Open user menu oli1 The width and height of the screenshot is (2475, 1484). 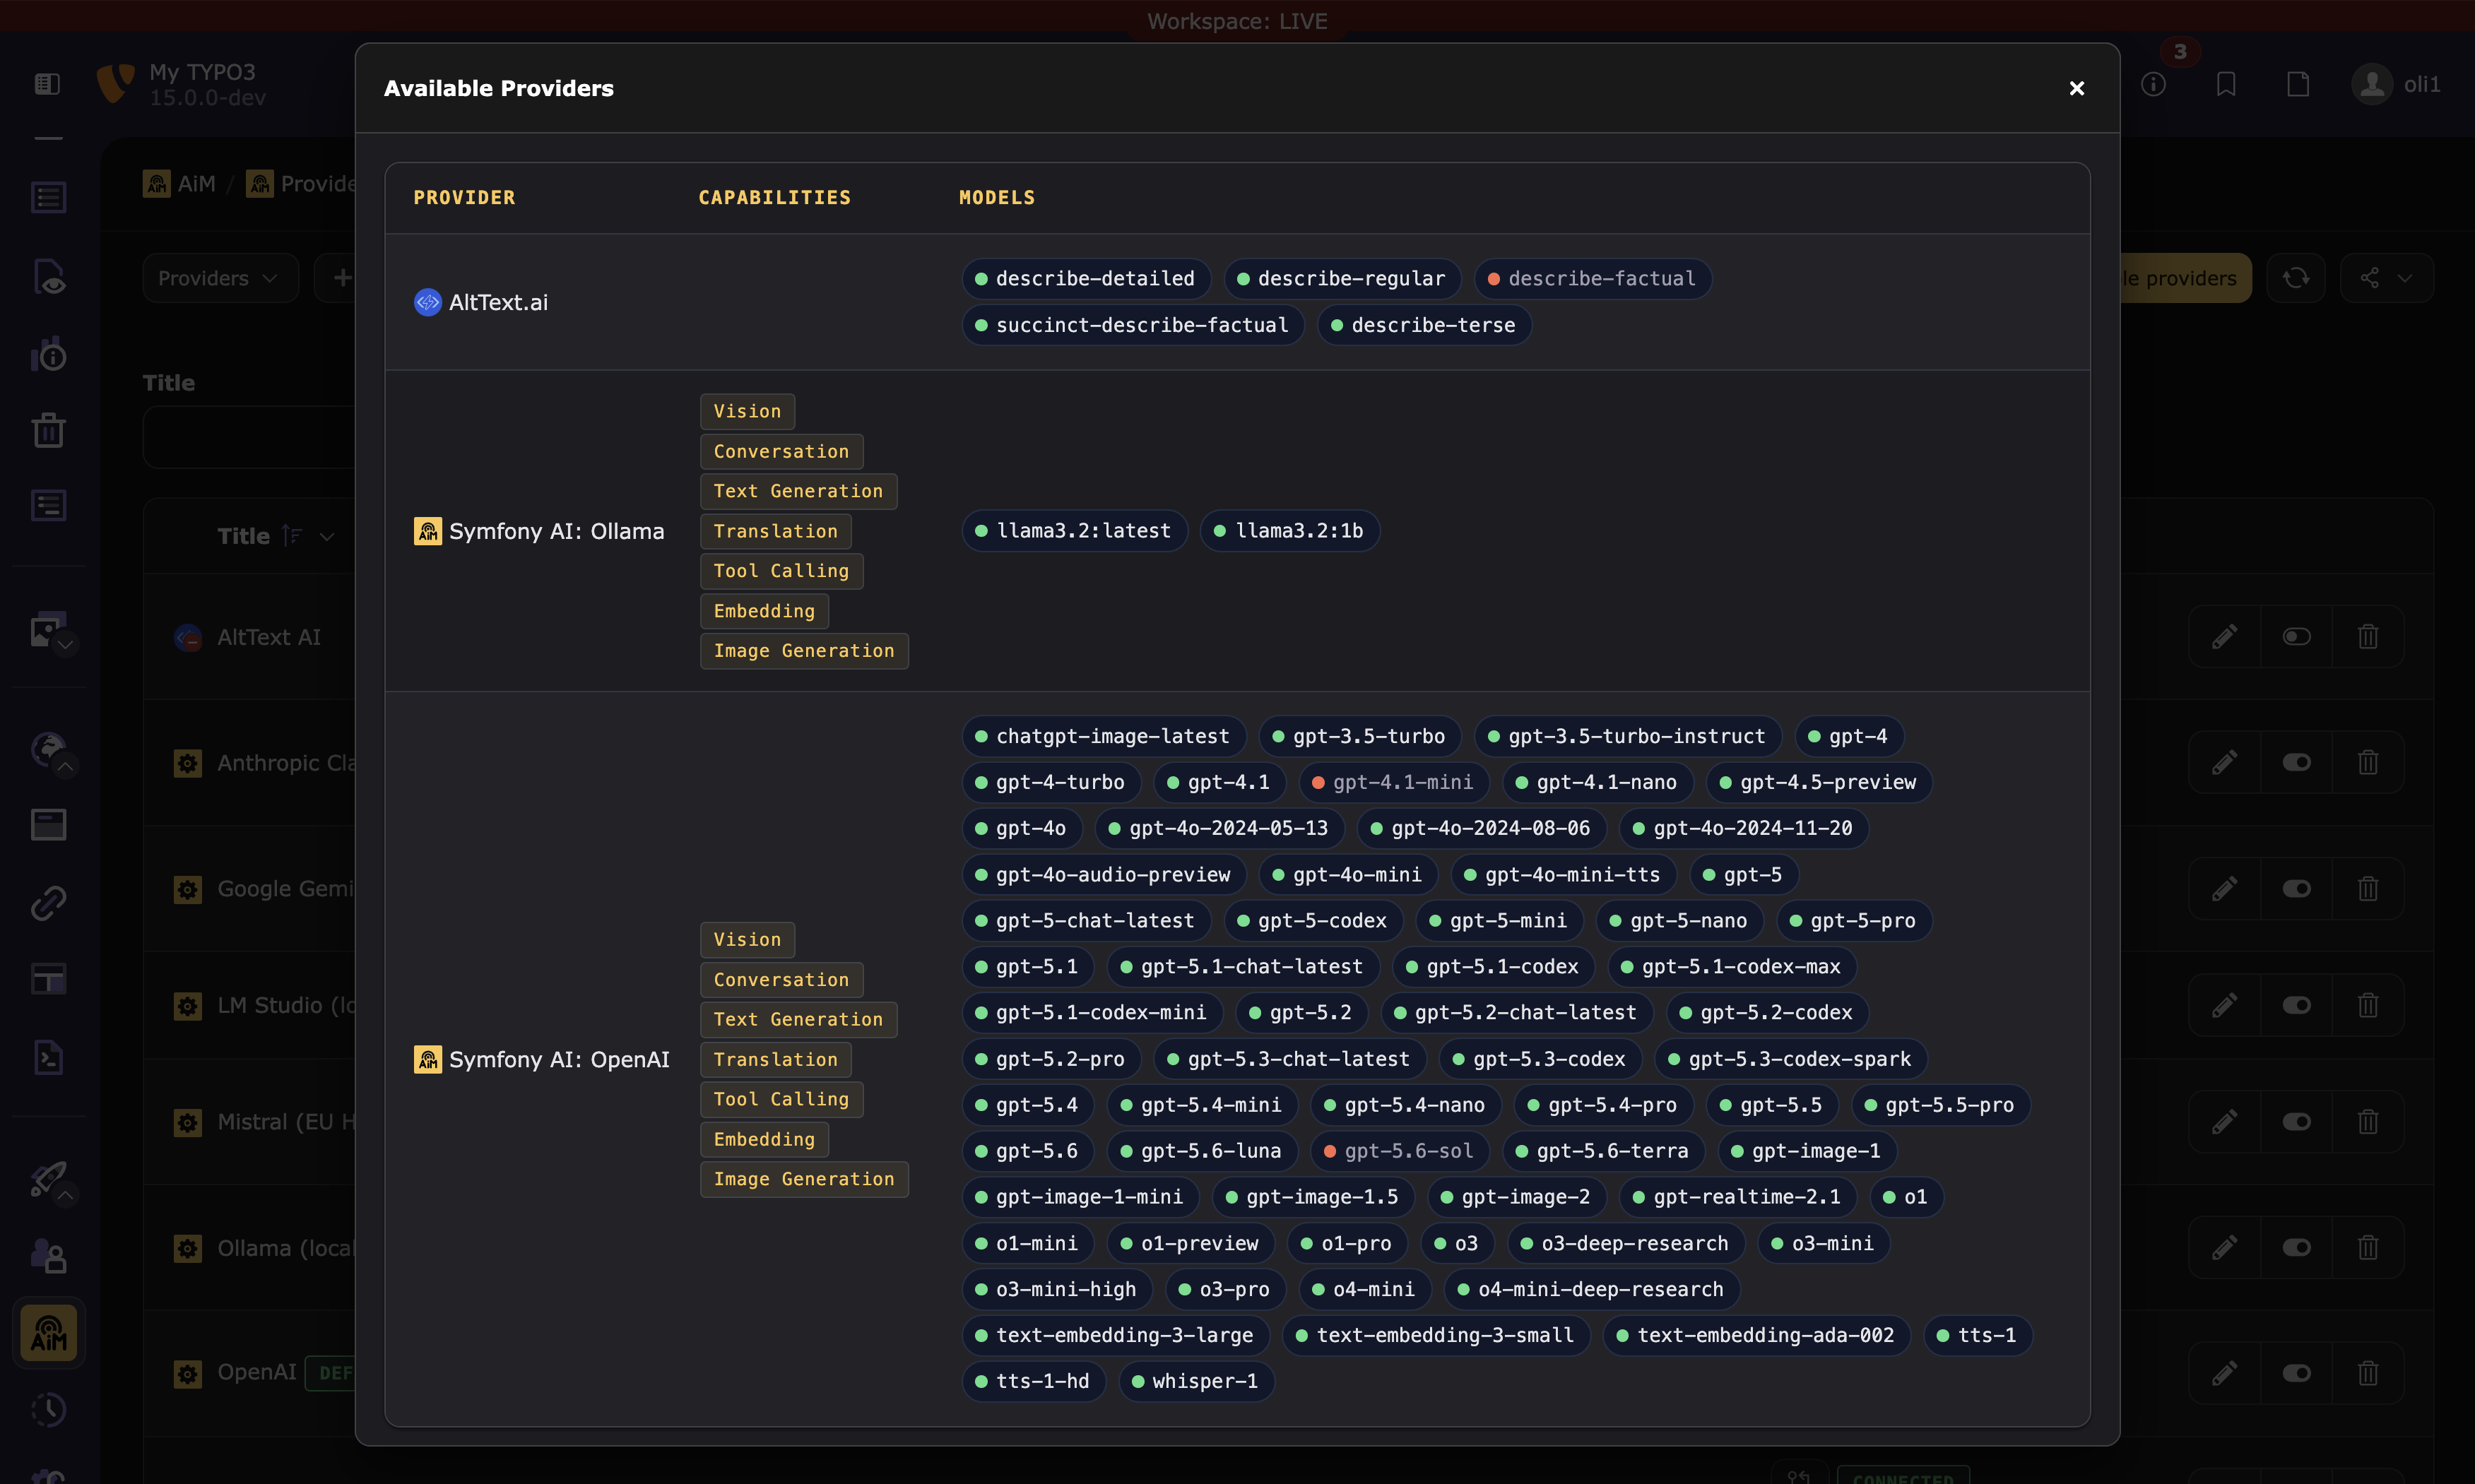[x=2396, y=84]
